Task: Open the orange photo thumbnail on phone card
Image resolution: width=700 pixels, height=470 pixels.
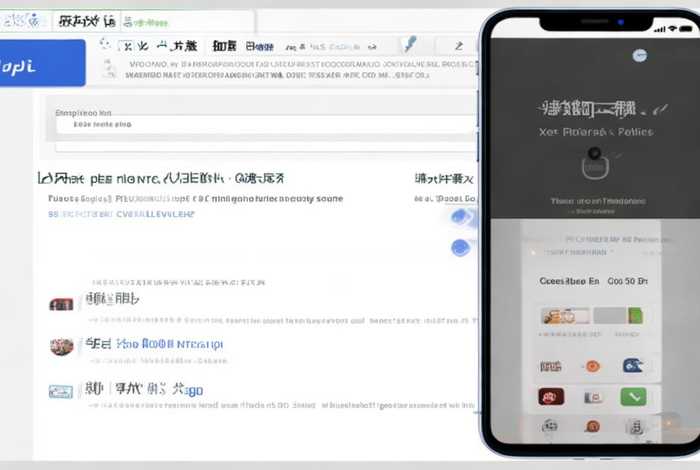Action: tap(565, 316)
